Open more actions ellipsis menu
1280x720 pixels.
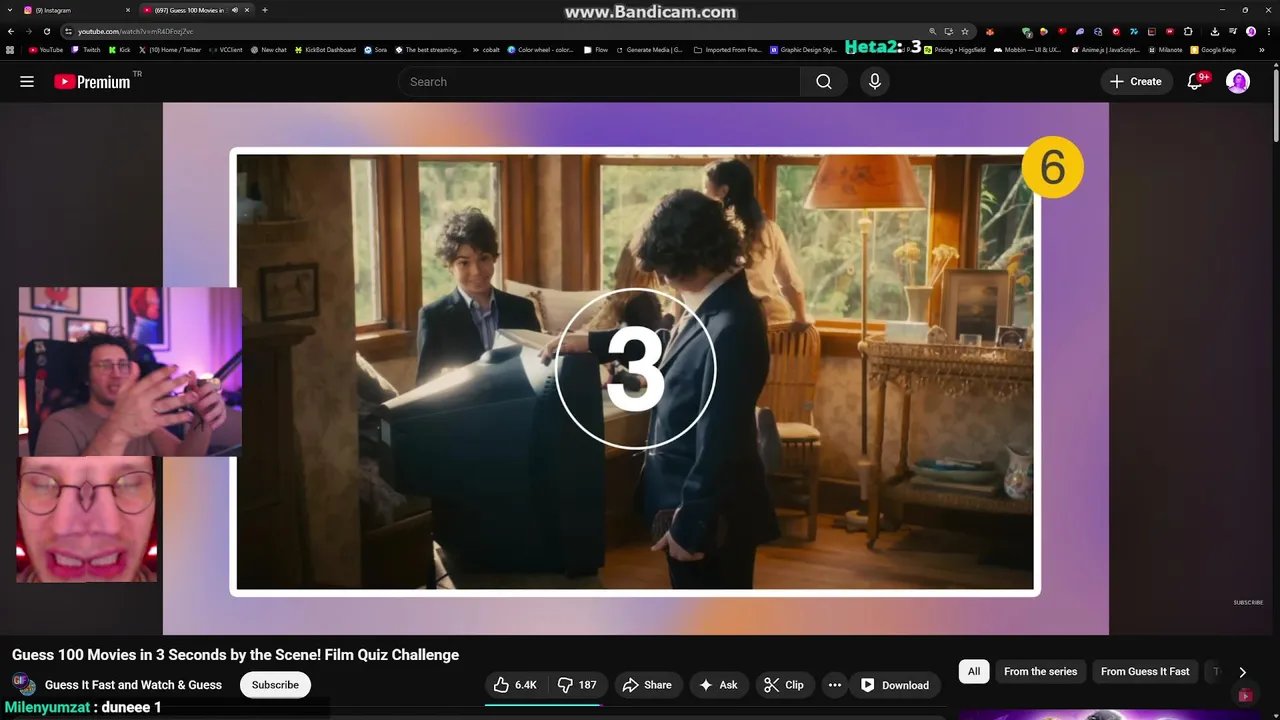coord(835,685)
